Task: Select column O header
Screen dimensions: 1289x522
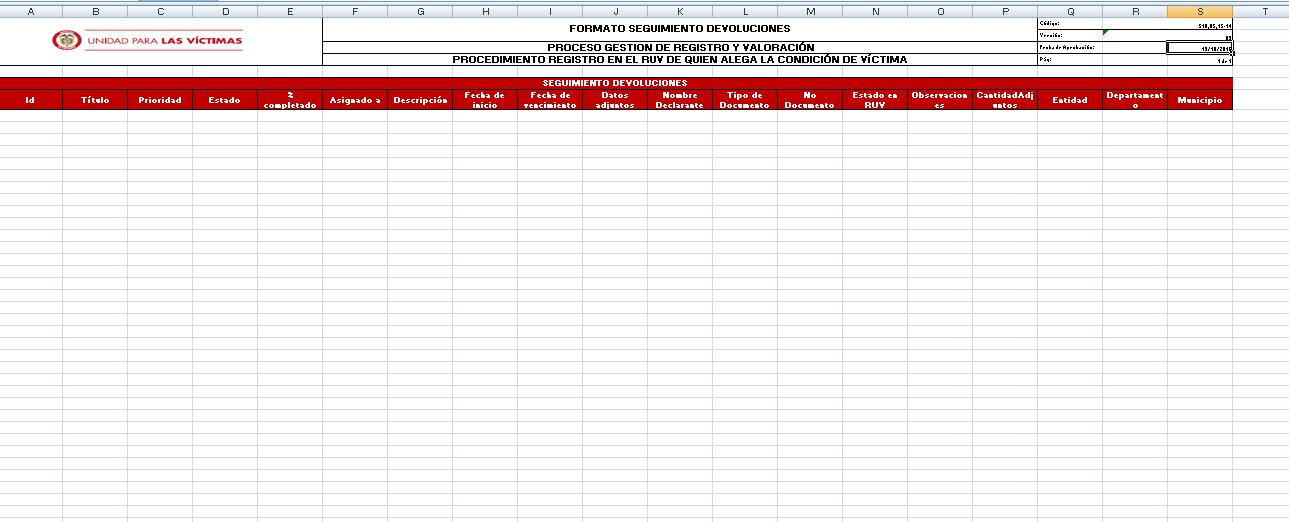Action: coord(940,11)
